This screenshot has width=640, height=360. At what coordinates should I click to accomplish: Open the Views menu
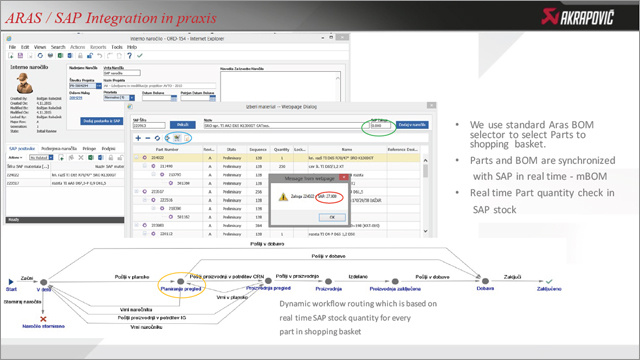click(40, 47)
